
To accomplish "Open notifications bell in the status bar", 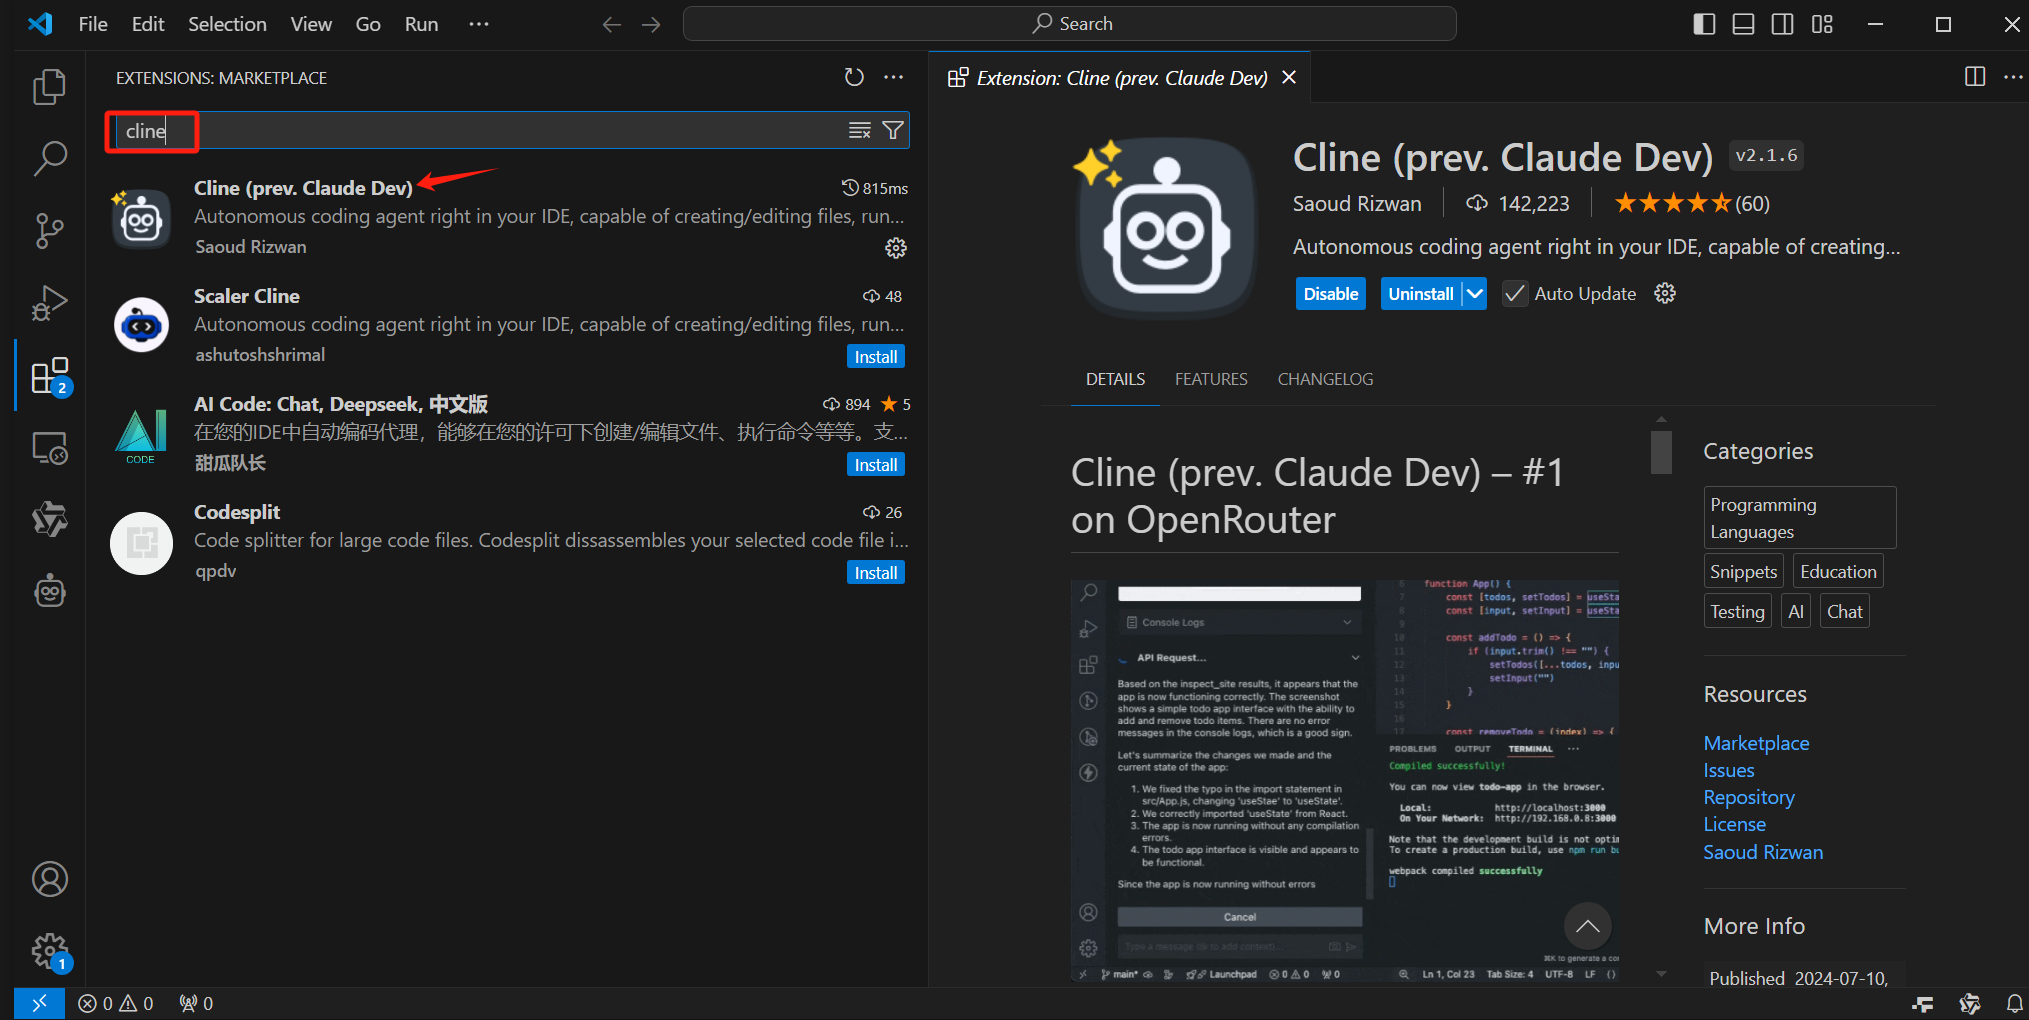I will pos(2014,1003).
